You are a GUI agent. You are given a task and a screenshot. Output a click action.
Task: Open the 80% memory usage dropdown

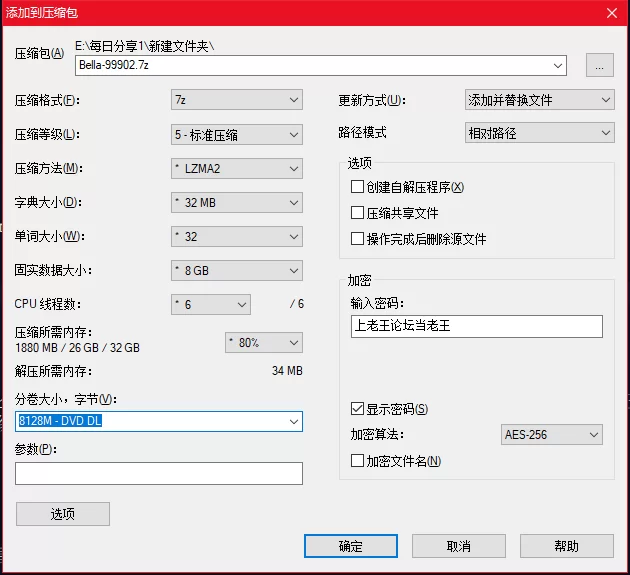(264, 343)
